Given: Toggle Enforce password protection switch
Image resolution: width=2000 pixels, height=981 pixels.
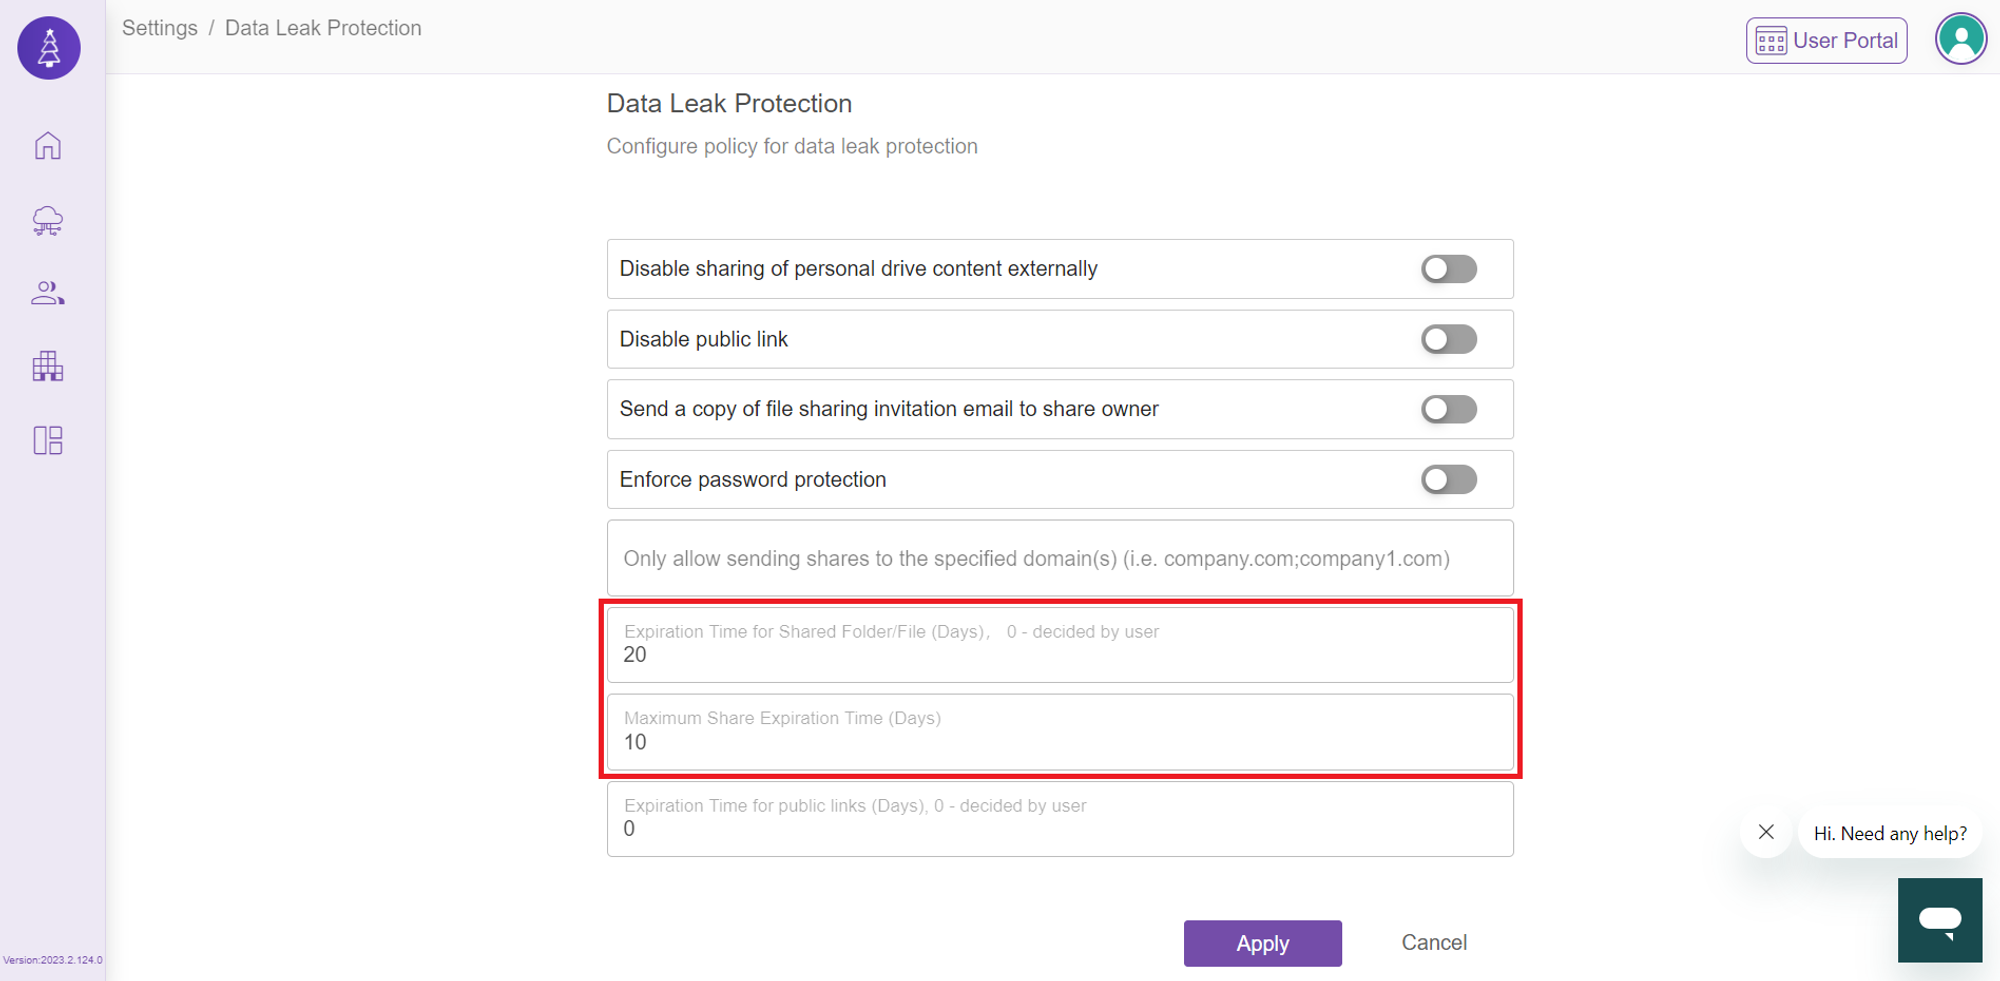Looking at the screenshot, I should pyautogui.click(x=1449, y=479).
